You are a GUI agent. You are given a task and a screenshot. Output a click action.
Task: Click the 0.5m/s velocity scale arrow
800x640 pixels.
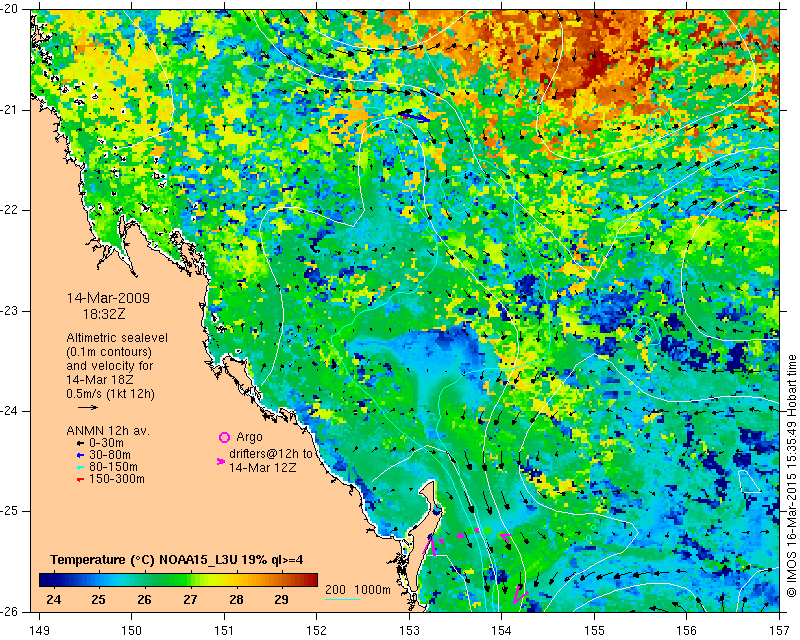(x=88, y=407)
